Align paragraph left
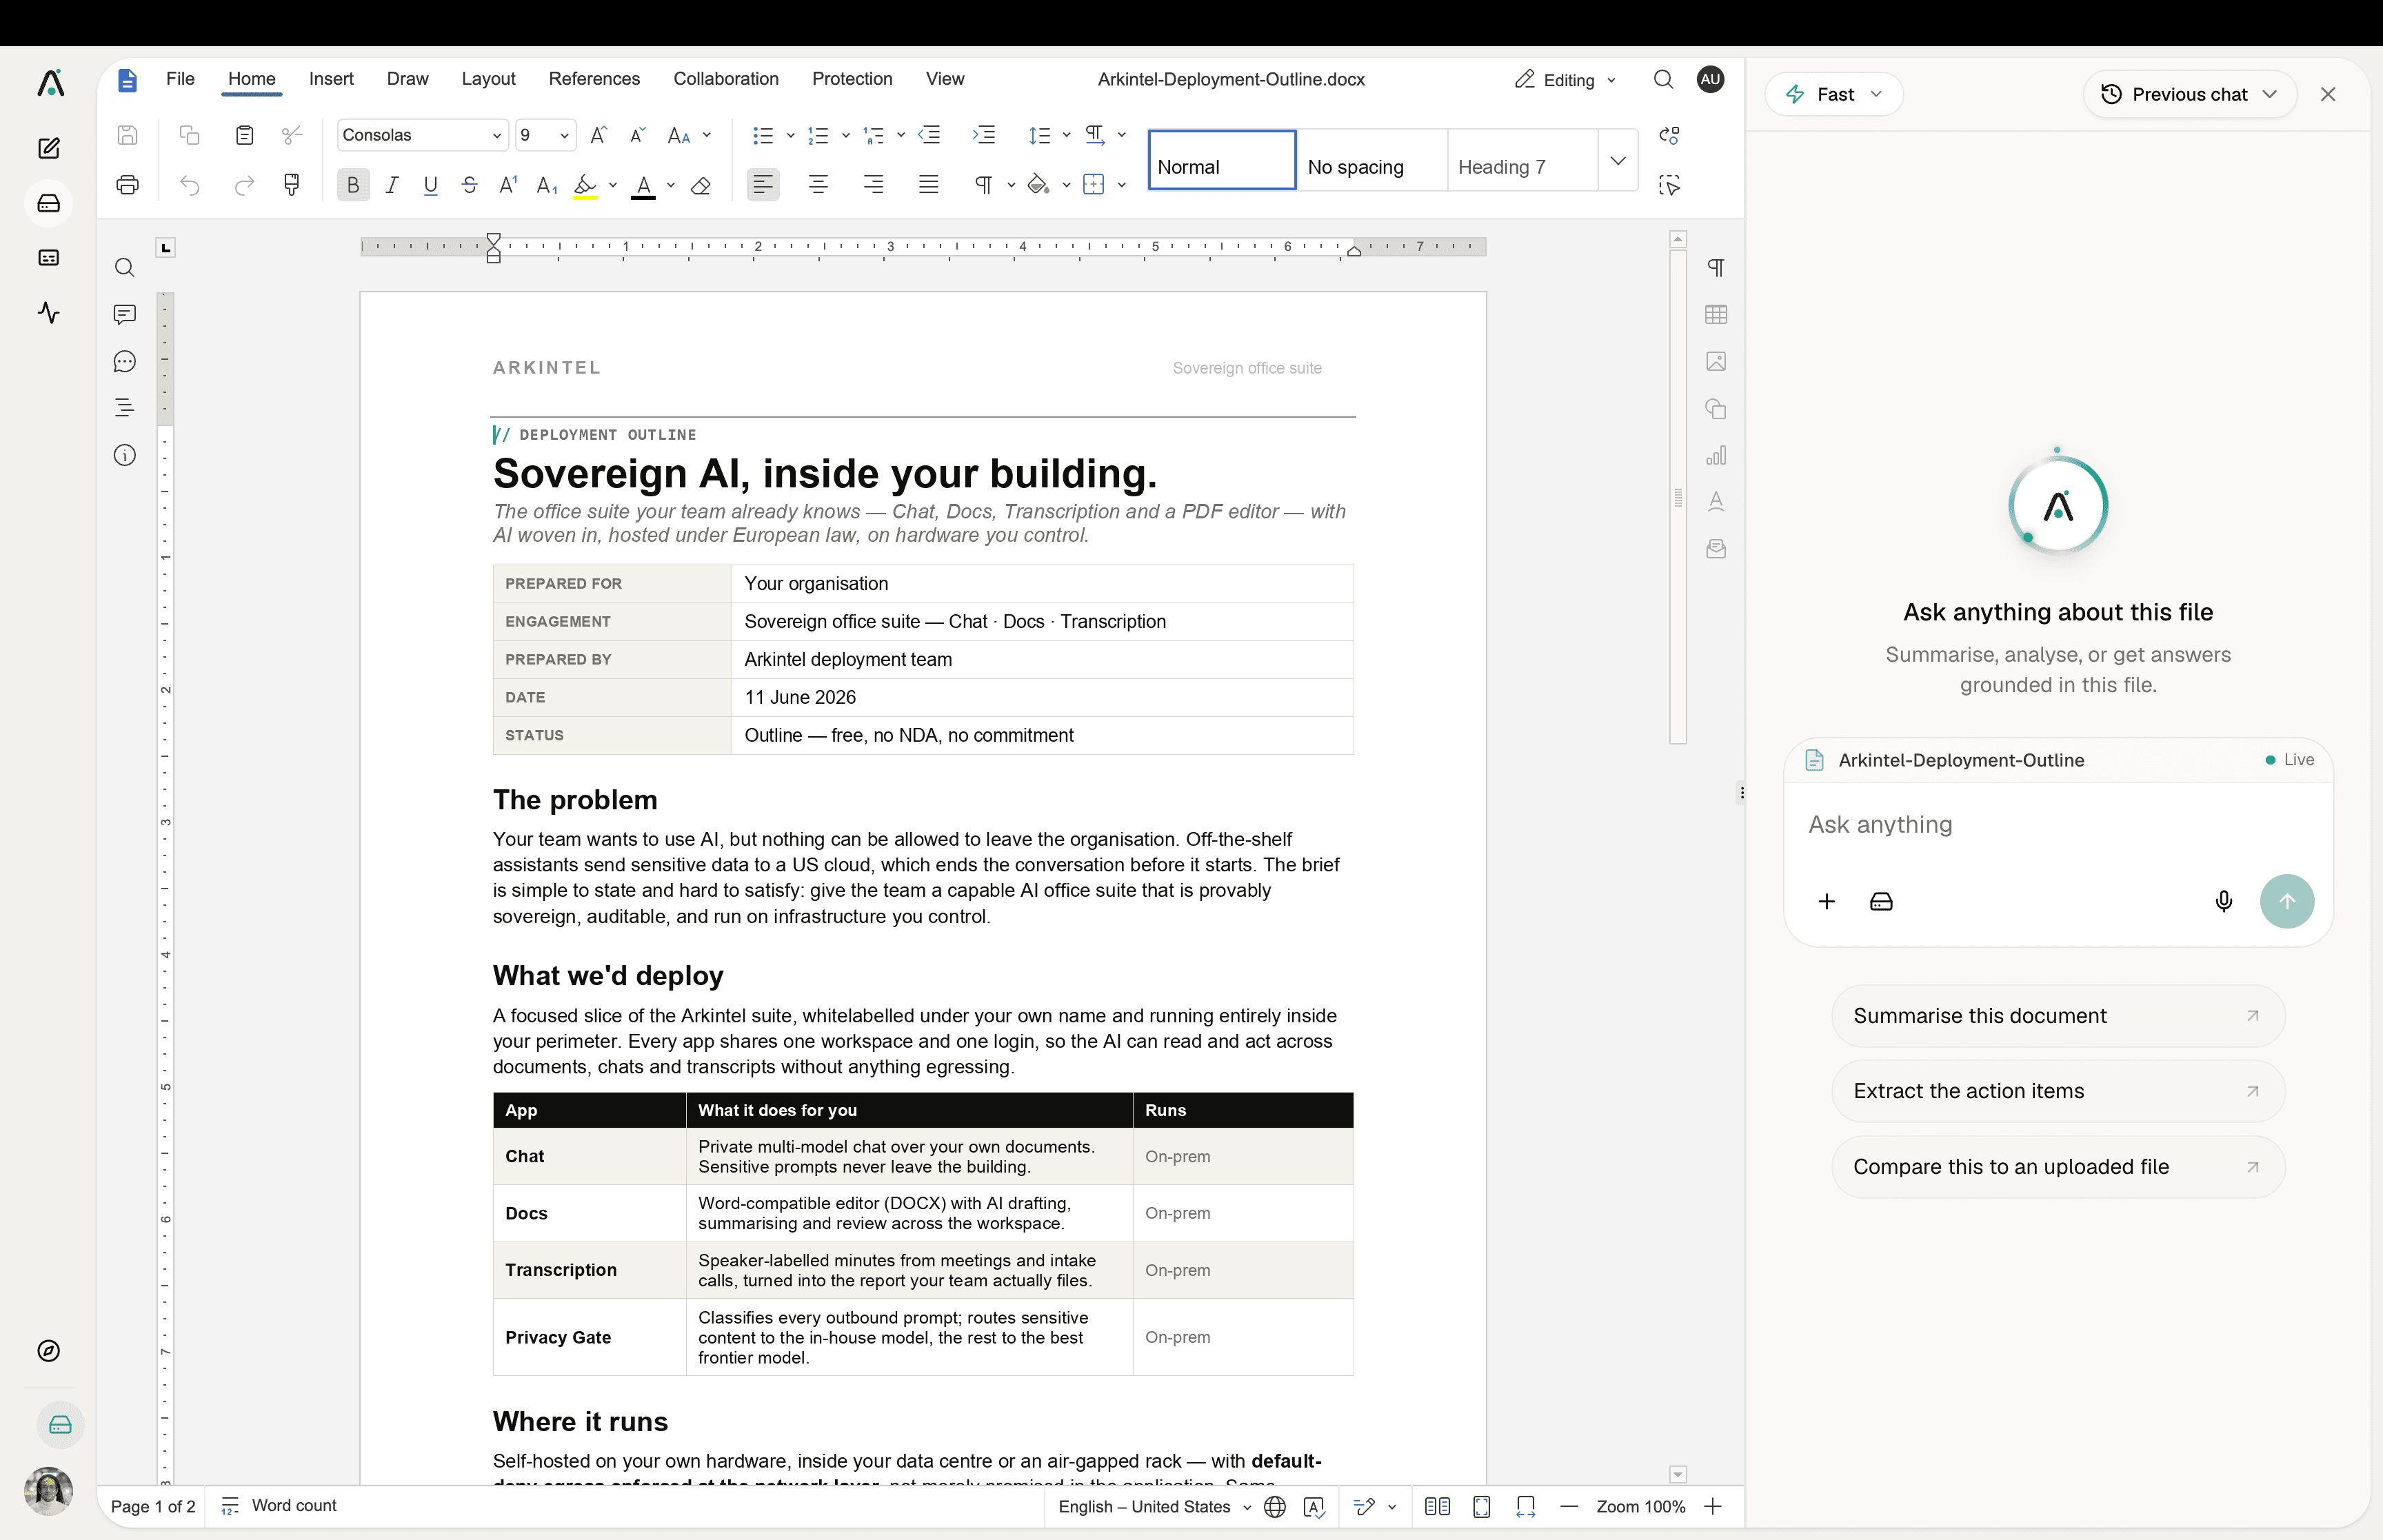Viewport: 2383px width, 1540px height. pyautogui.click(x=763, y=185)
